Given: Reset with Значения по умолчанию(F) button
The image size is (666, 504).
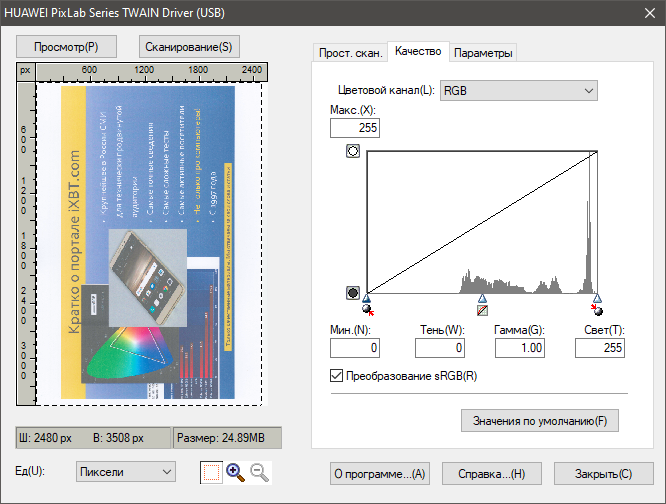Looking at the screenshot, I should pyautogui.click(x=540, y=421).
